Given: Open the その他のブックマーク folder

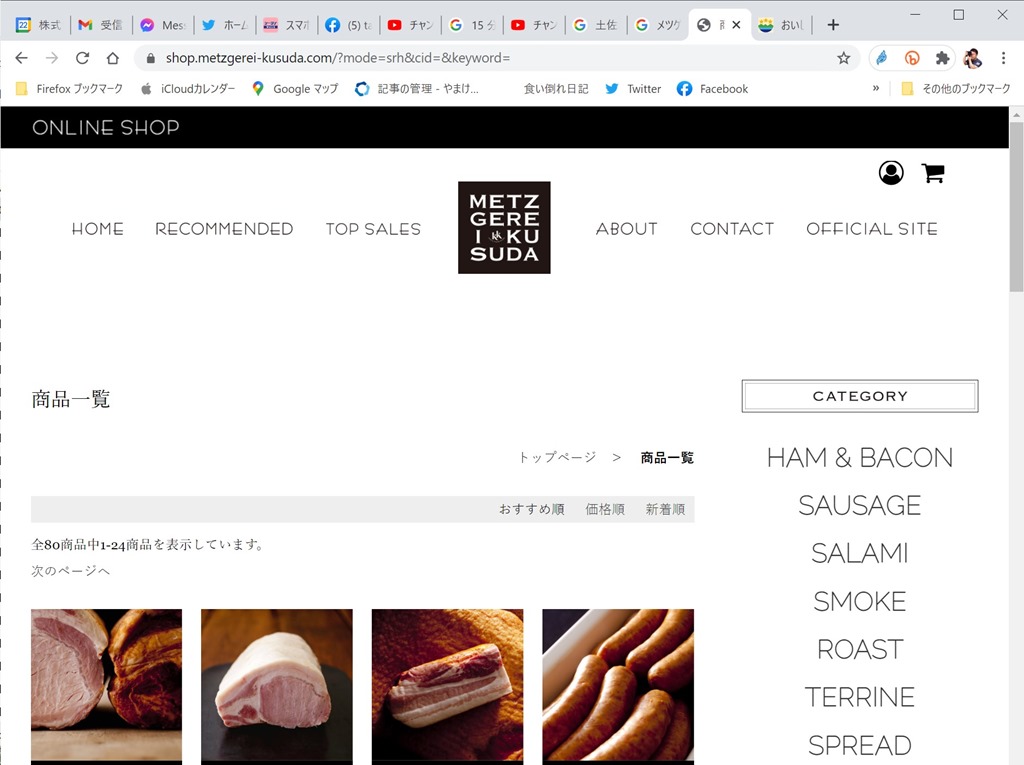Looking at the screenshot, I should pyautogui.click(x=955, y=89).
